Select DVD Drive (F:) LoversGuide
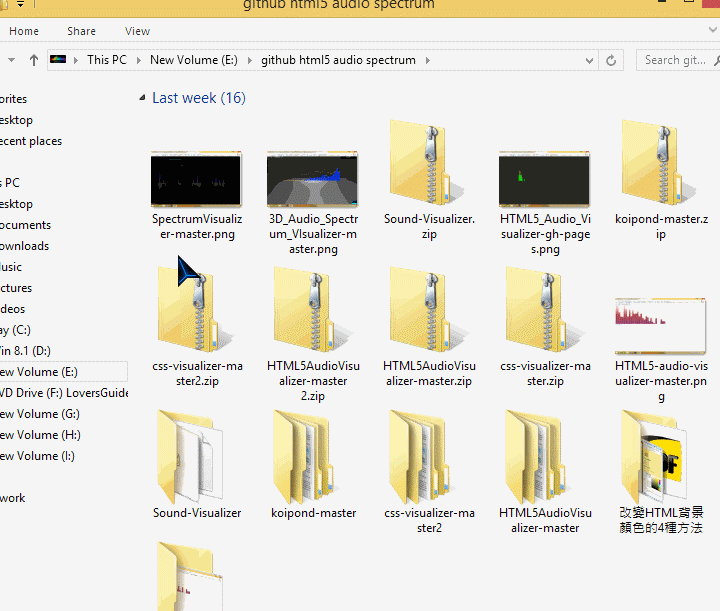This screenshot has height=611, width=720. (64, 393)
